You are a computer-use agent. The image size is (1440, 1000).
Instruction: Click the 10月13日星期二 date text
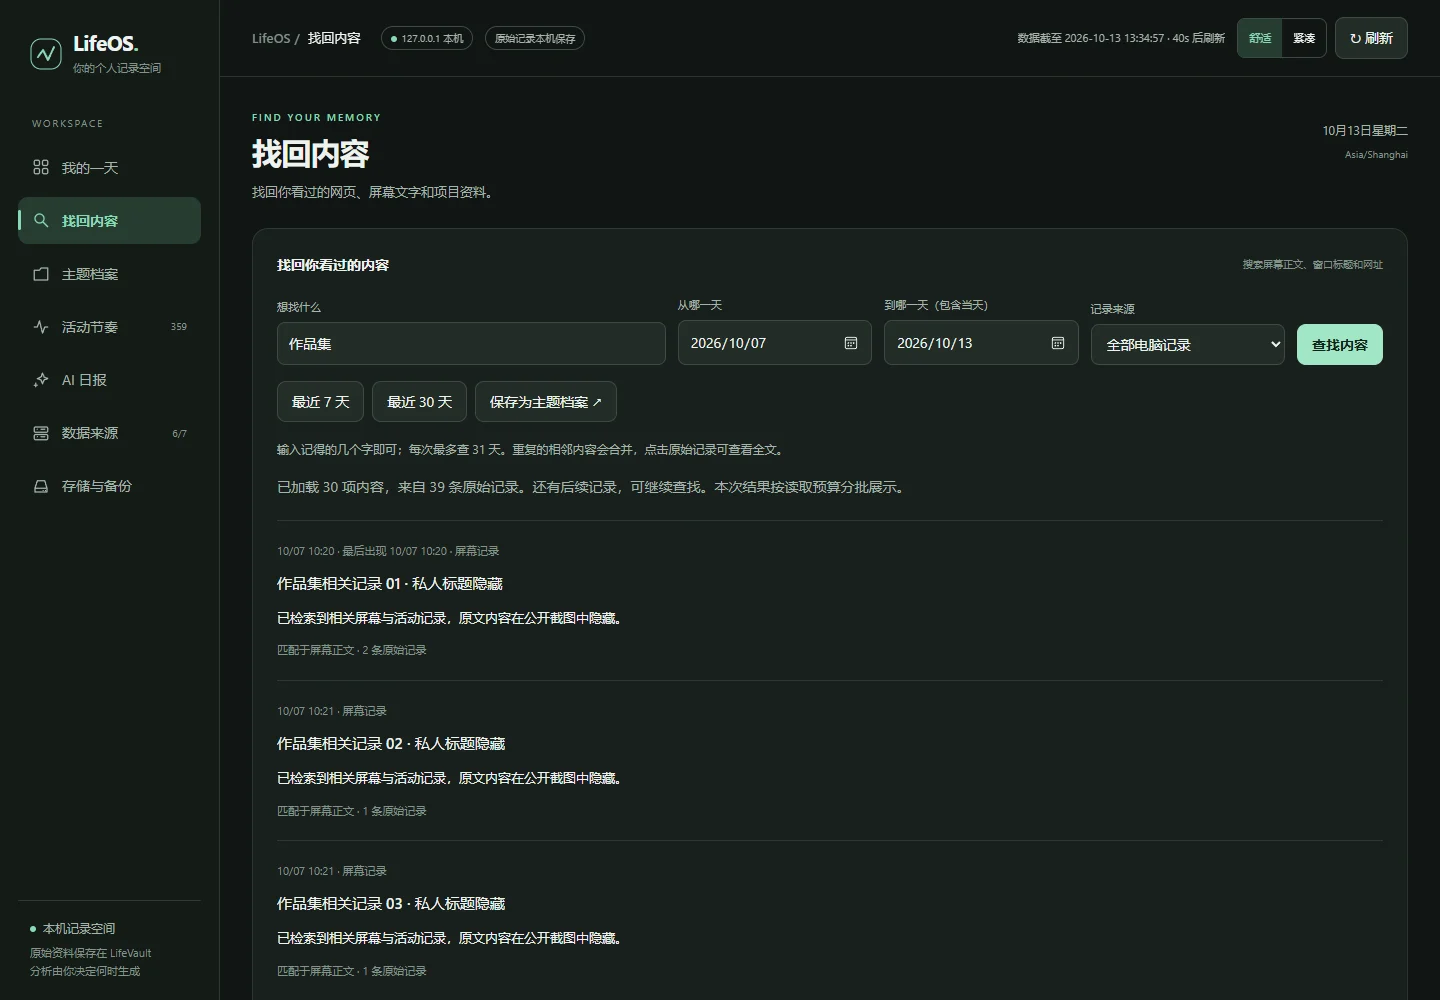tap(1365, 131)
